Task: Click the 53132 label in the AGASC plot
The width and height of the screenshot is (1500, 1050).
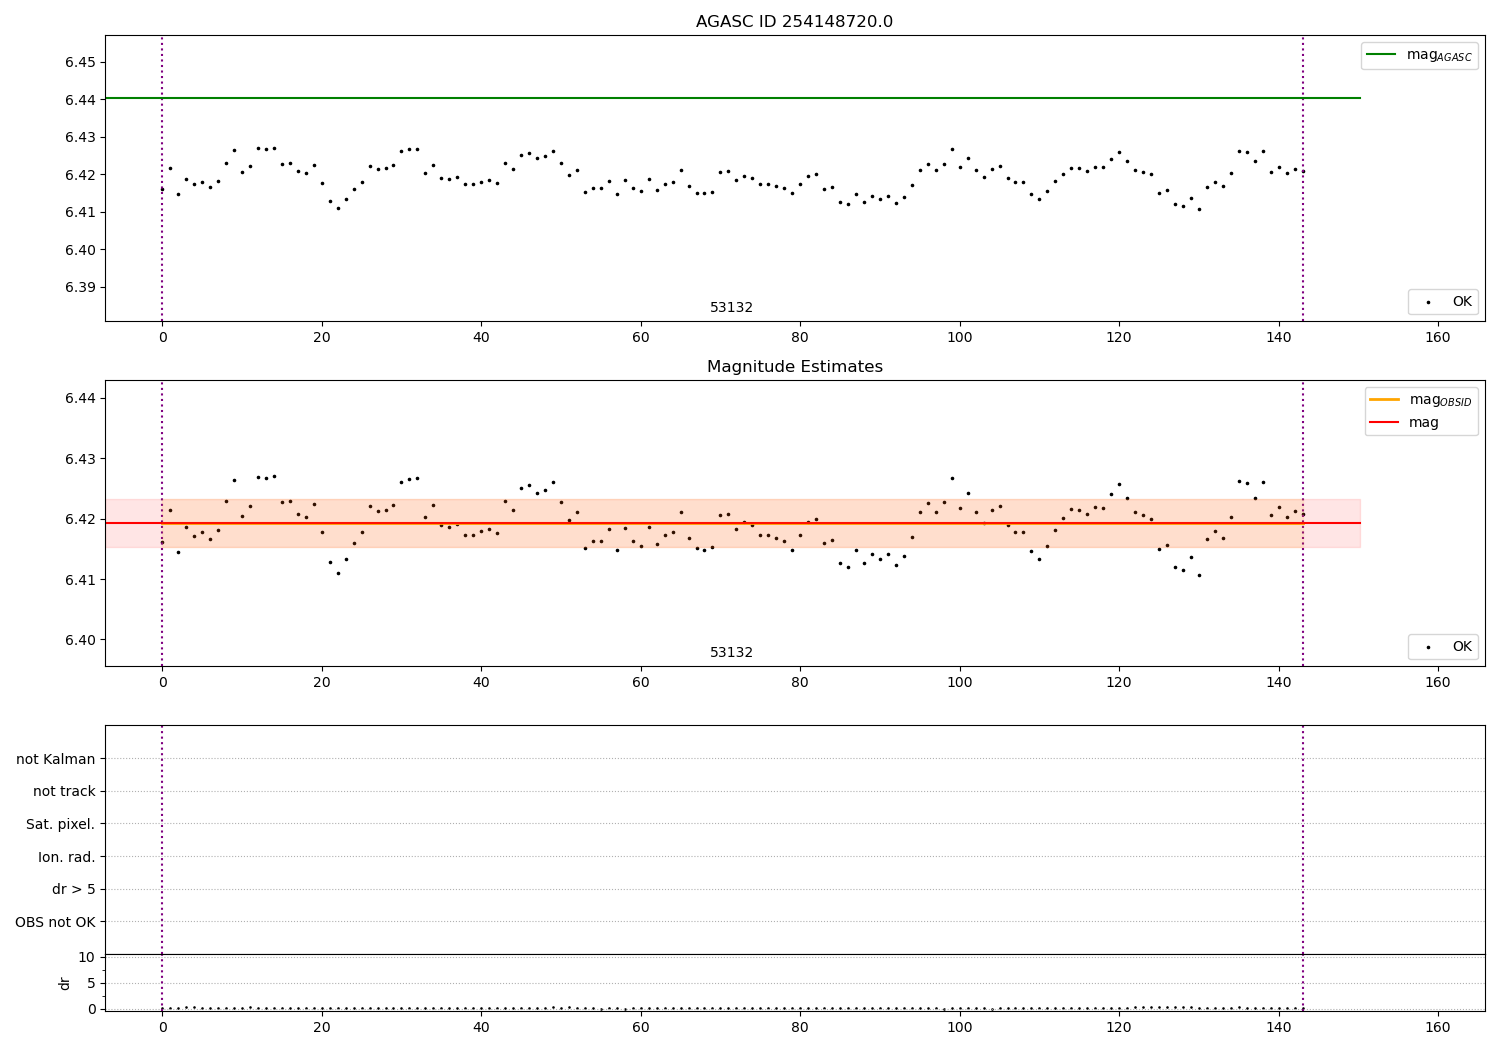Action: [x=731, y=308]
